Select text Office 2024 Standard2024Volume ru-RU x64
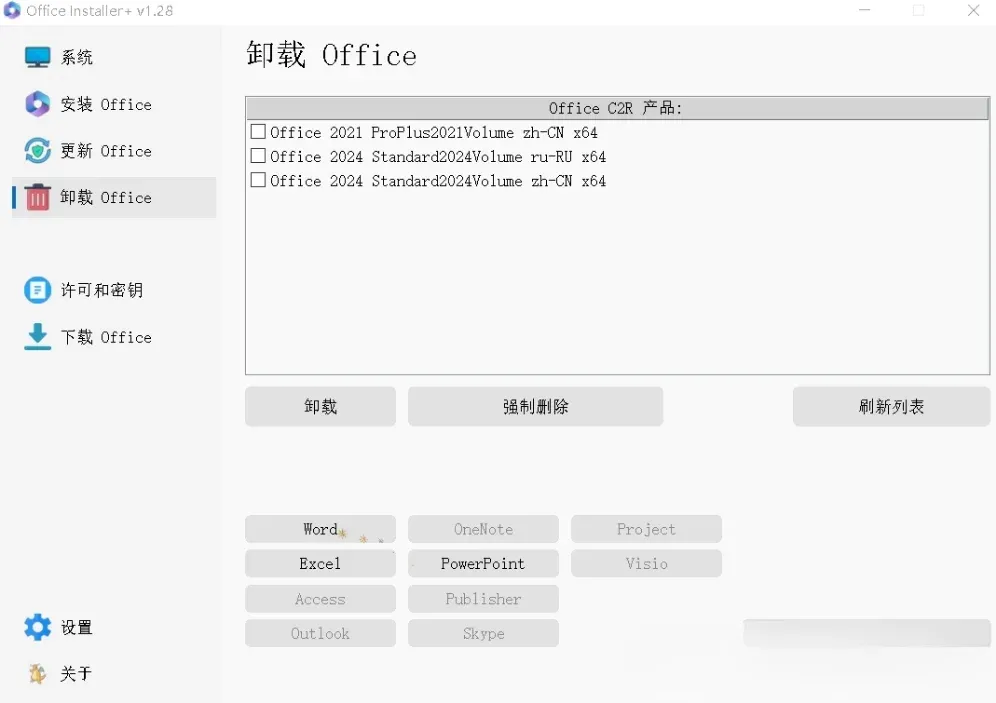 pos(438,156)
